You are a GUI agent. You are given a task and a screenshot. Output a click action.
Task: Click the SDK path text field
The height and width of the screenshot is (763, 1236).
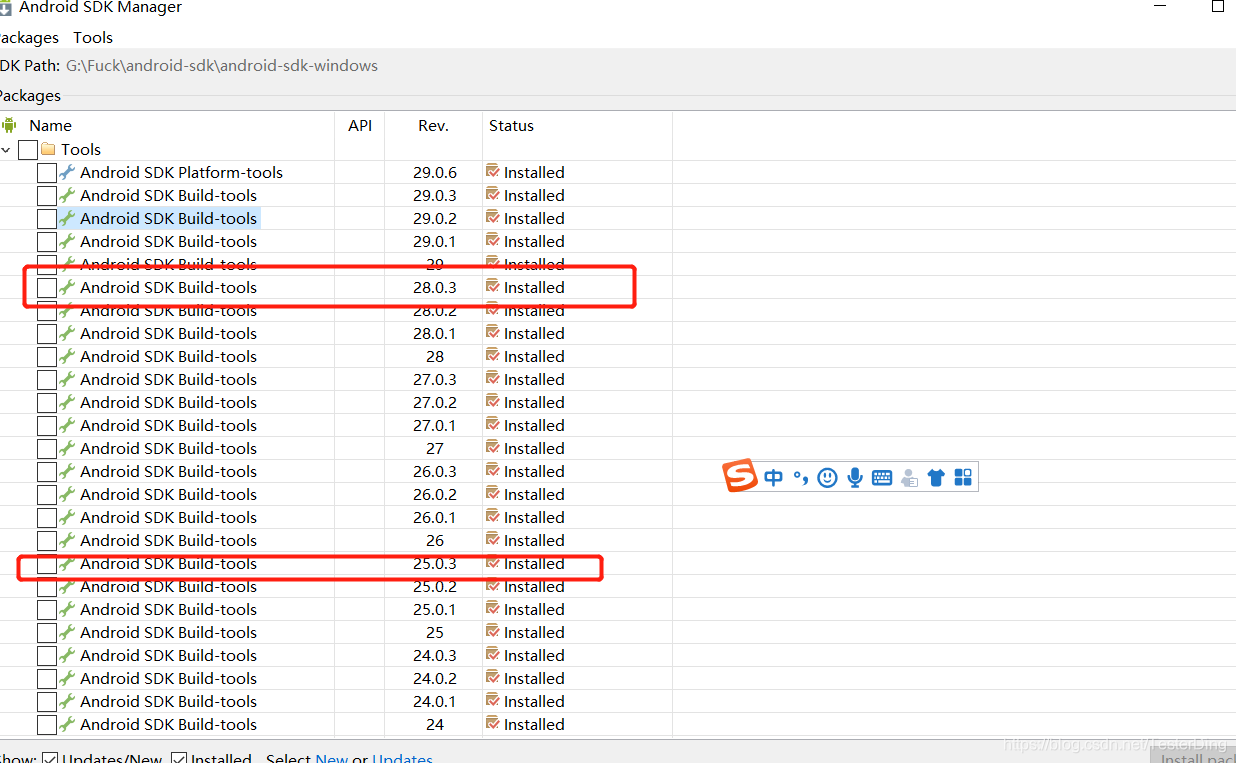coord(222,65)
